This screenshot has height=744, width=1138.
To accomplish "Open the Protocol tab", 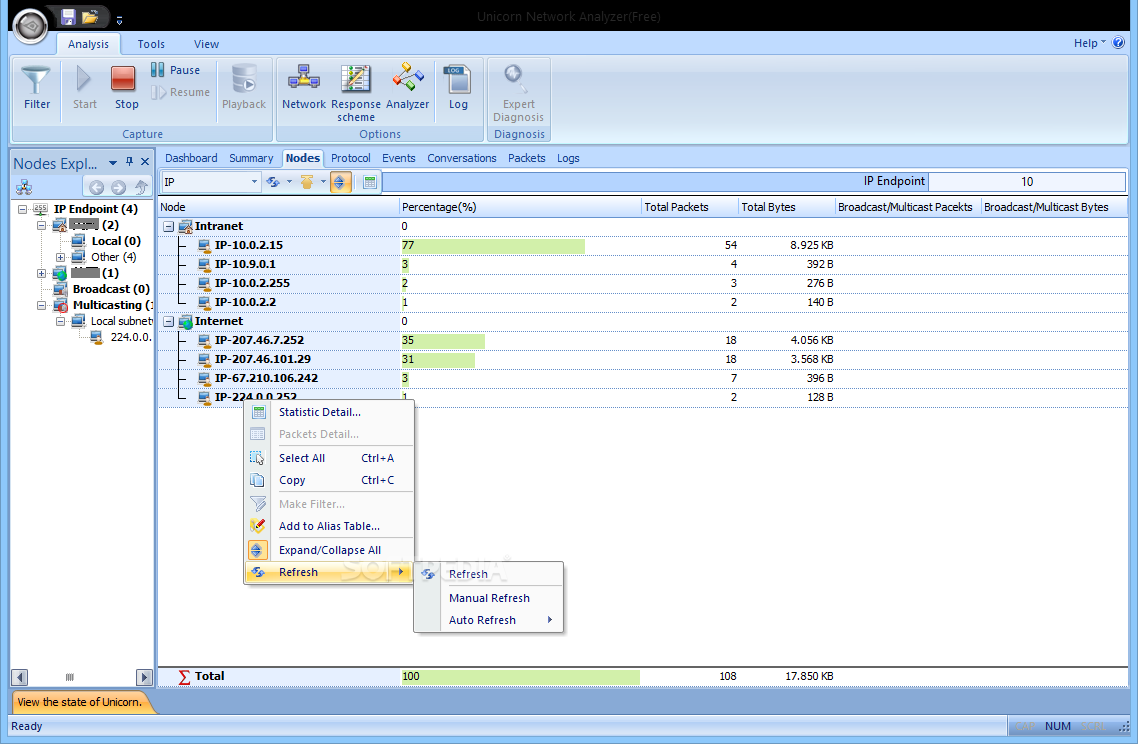I will (x=351, y=158).
